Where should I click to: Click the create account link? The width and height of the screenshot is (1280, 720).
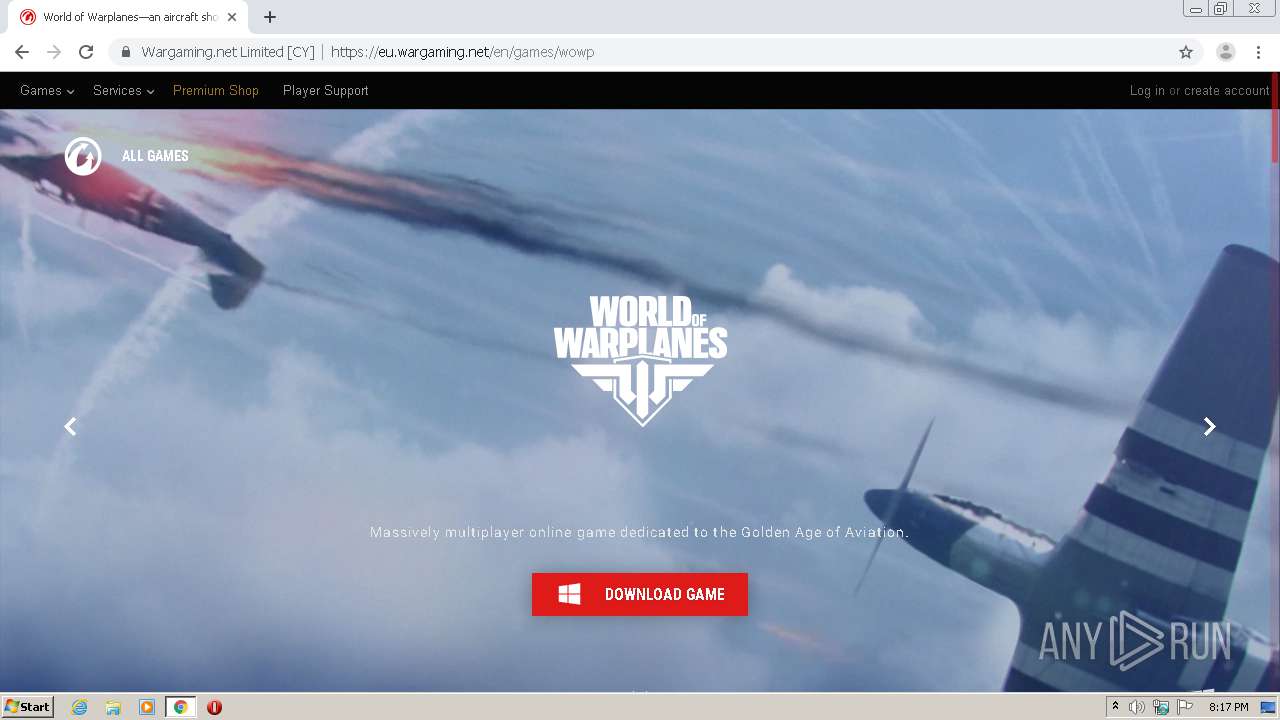[x=1227, y=90]
